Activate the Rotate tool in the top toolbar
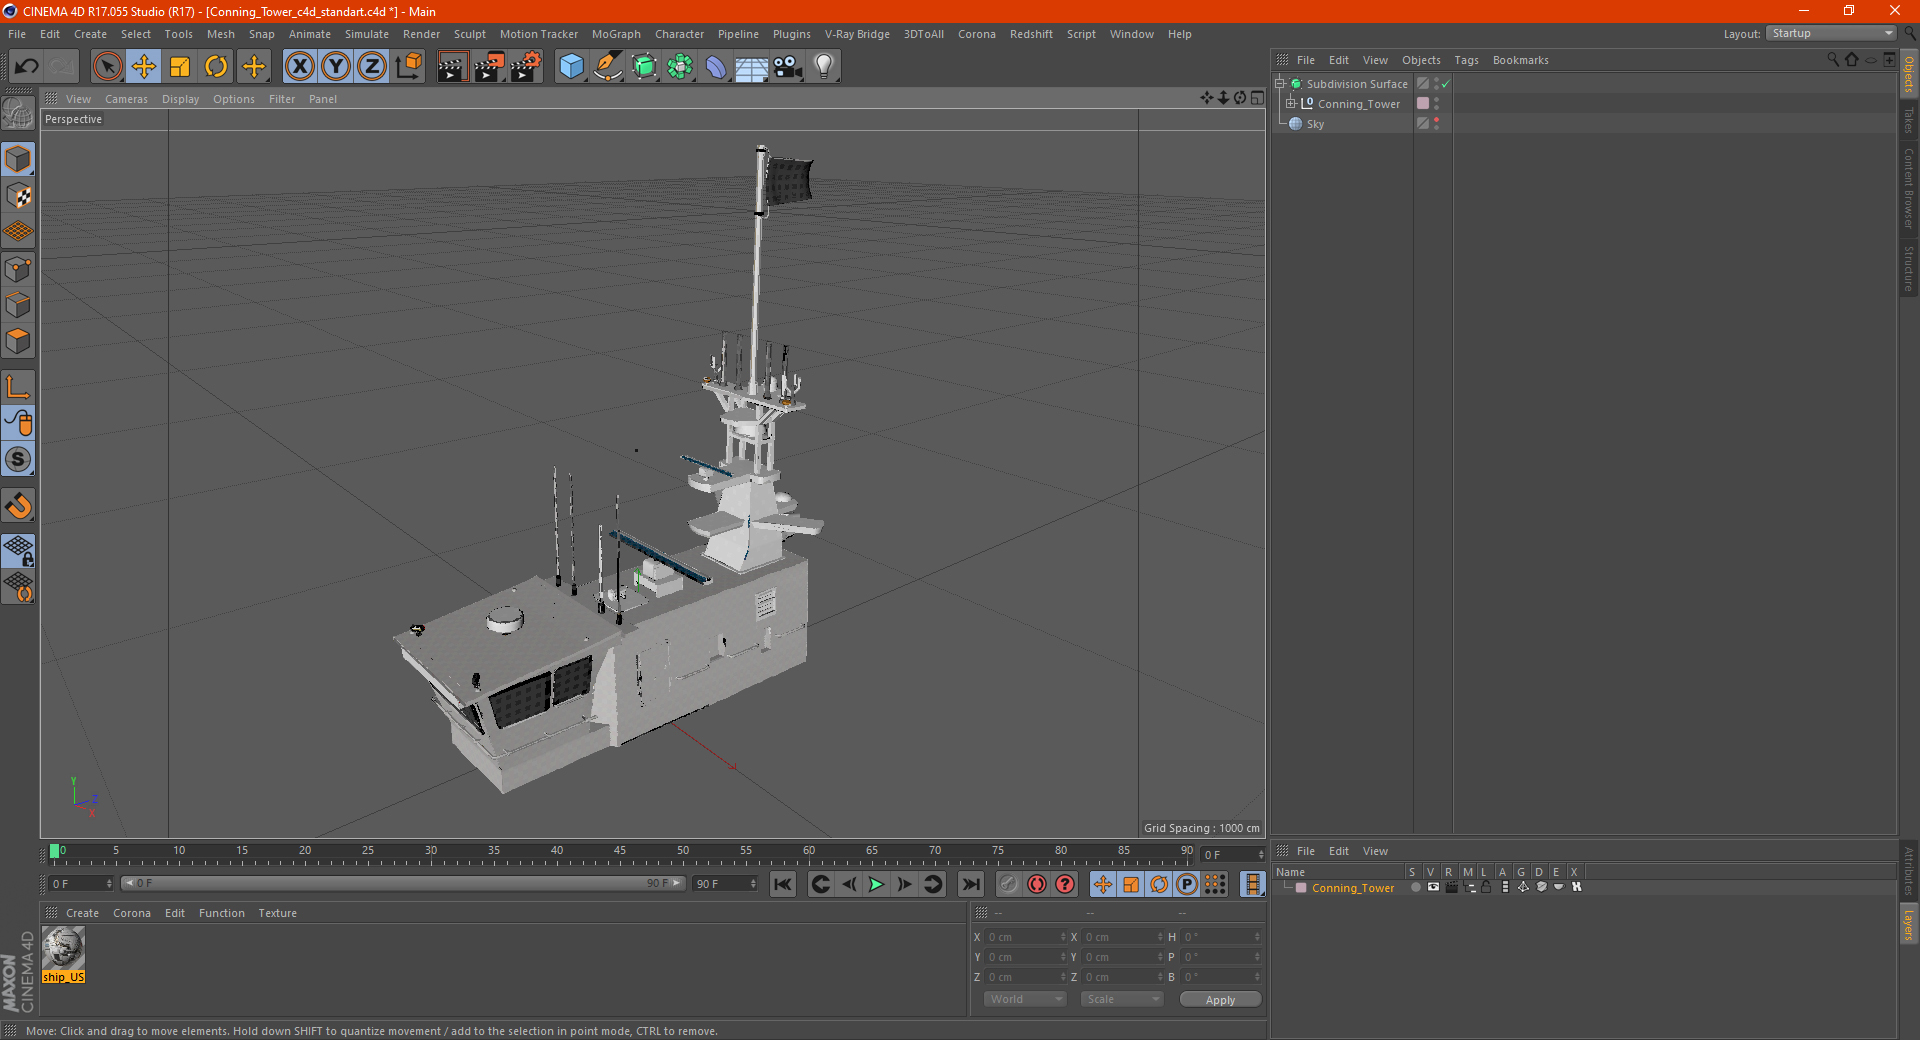 click(216, 67)
